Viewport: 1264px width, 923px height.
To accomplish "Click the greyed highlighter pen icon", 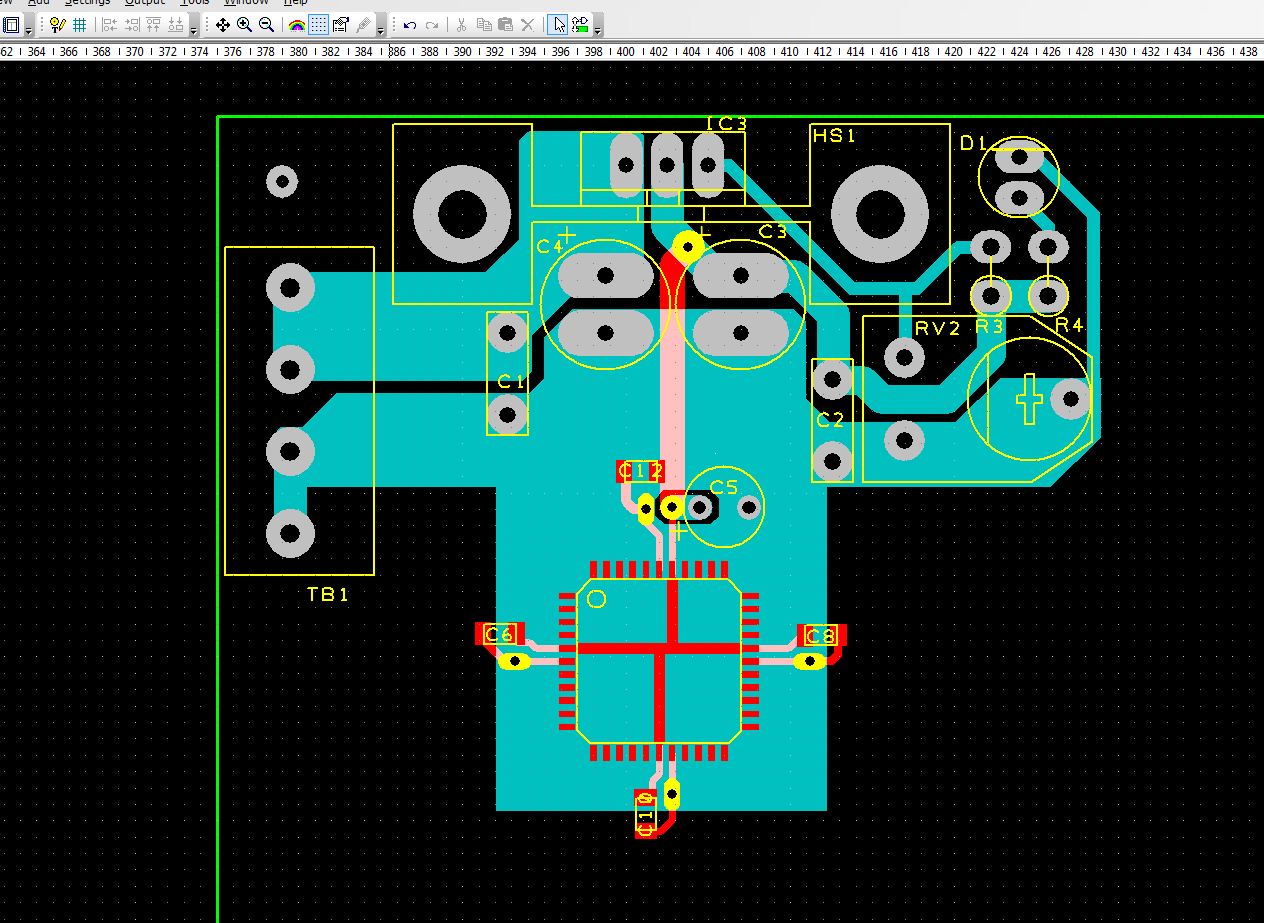I will (363, 25).
